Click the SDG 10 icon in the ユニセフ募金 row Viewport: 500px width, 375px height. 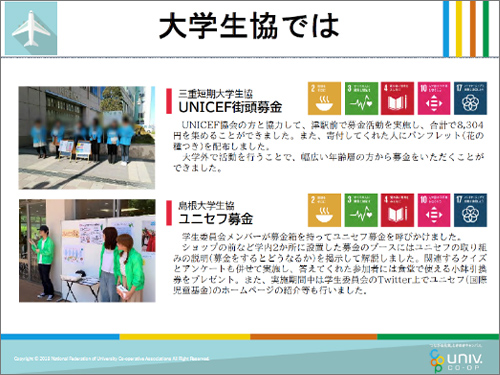[x=434, y=210]
